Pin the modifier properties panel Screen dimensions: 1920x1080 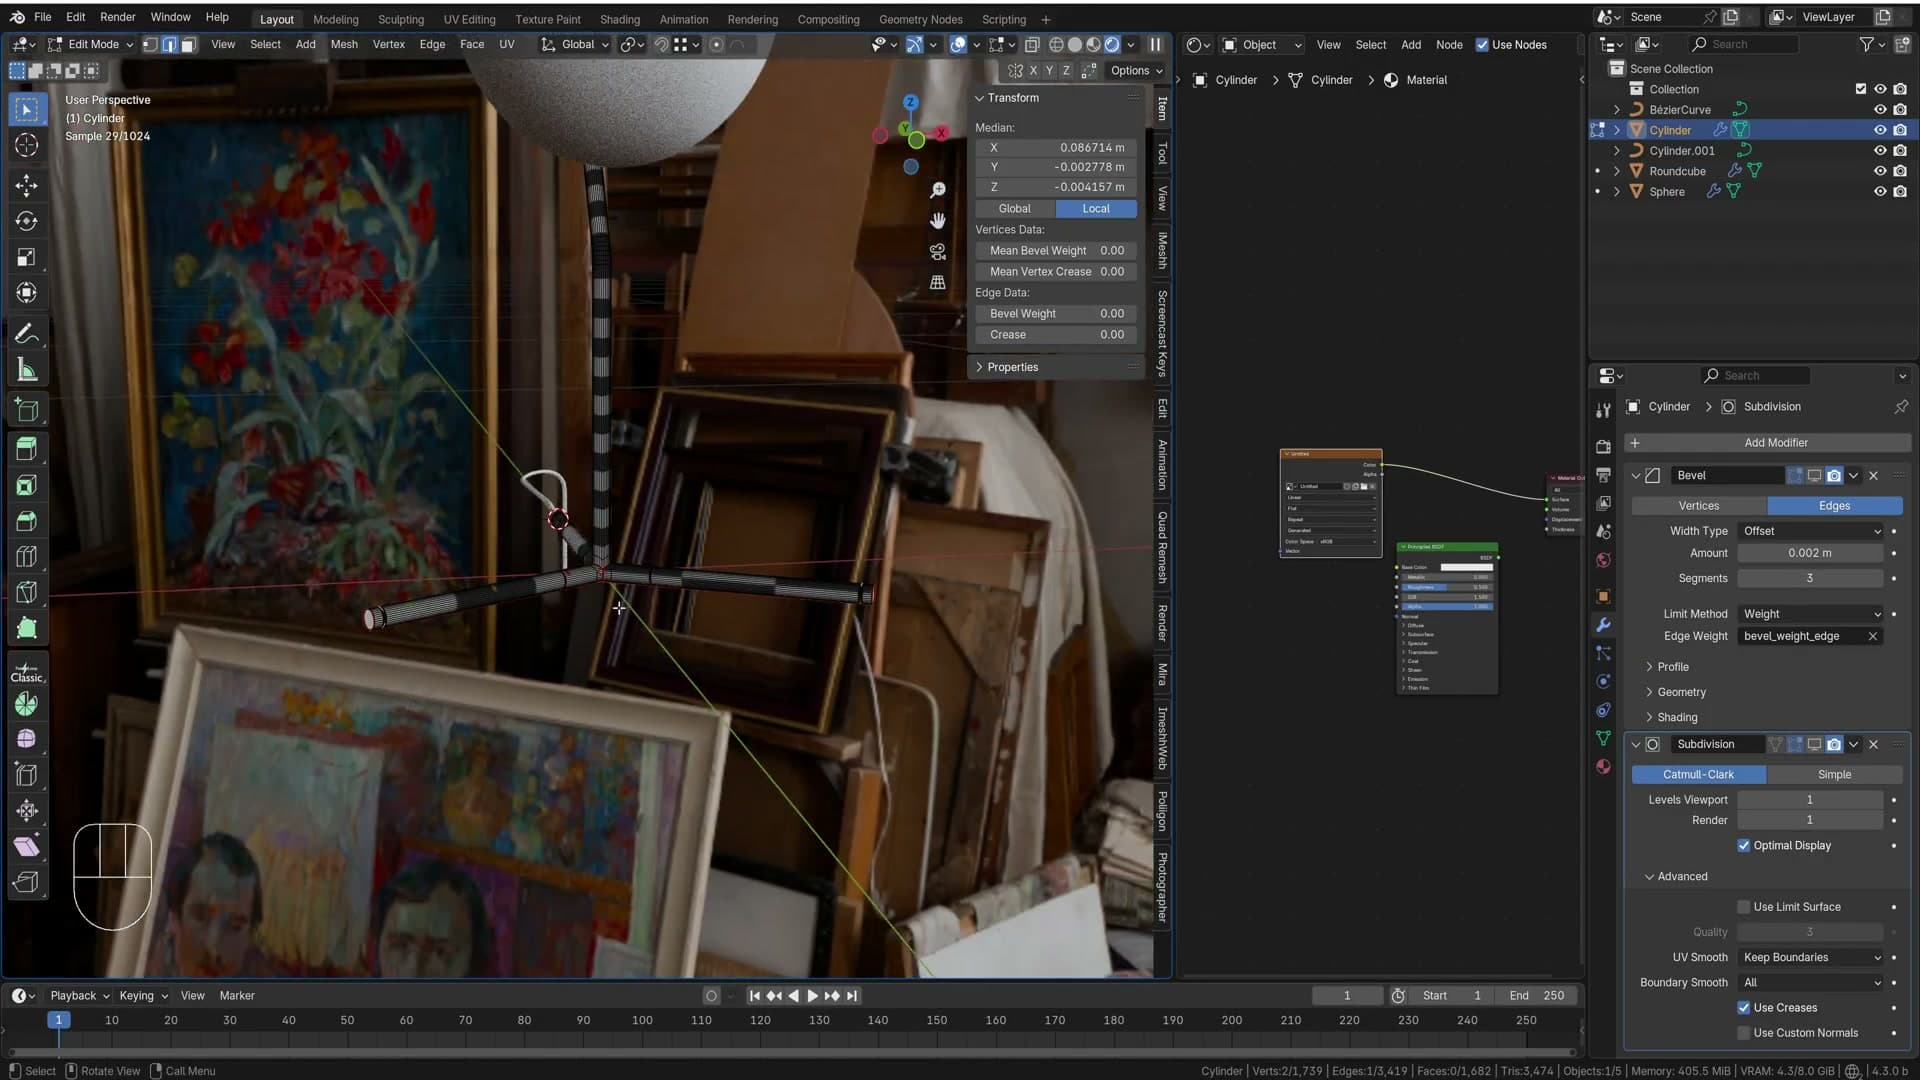(1901, 407)
